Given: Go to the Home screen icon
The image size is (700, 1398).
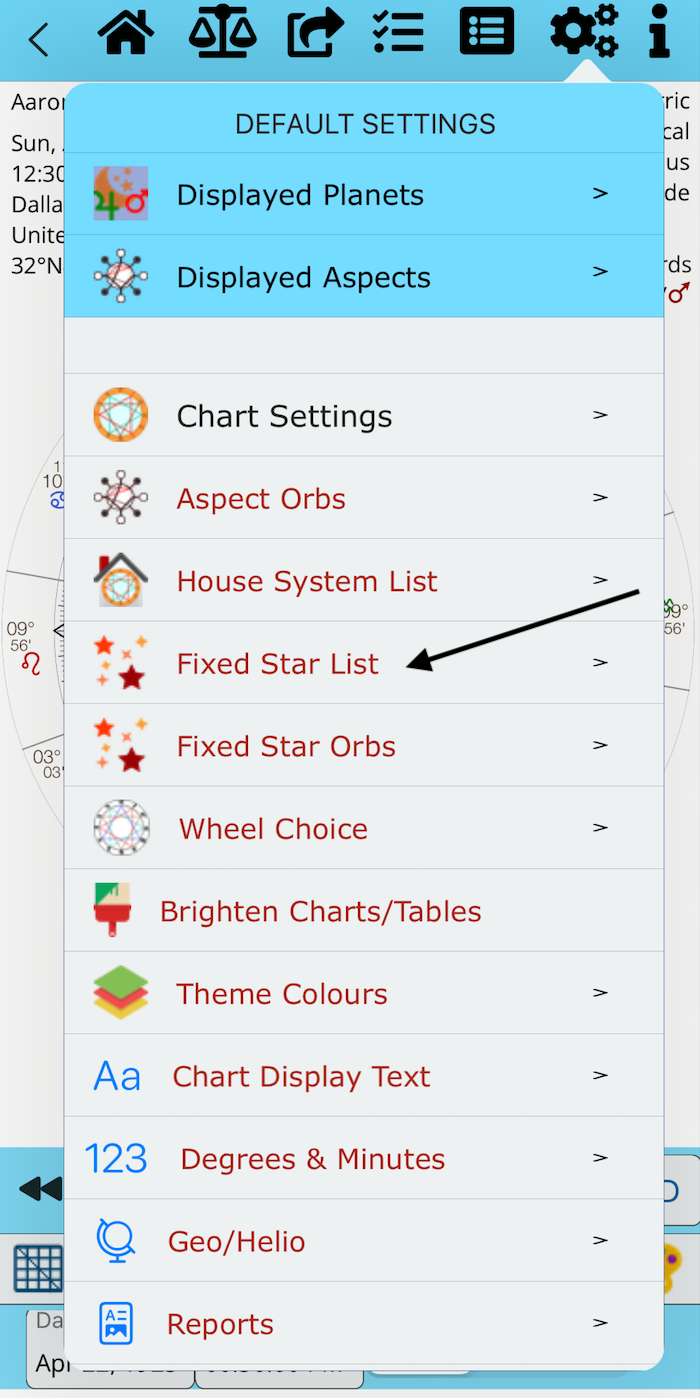Looking at the screenshot, I should click(126, 32).
